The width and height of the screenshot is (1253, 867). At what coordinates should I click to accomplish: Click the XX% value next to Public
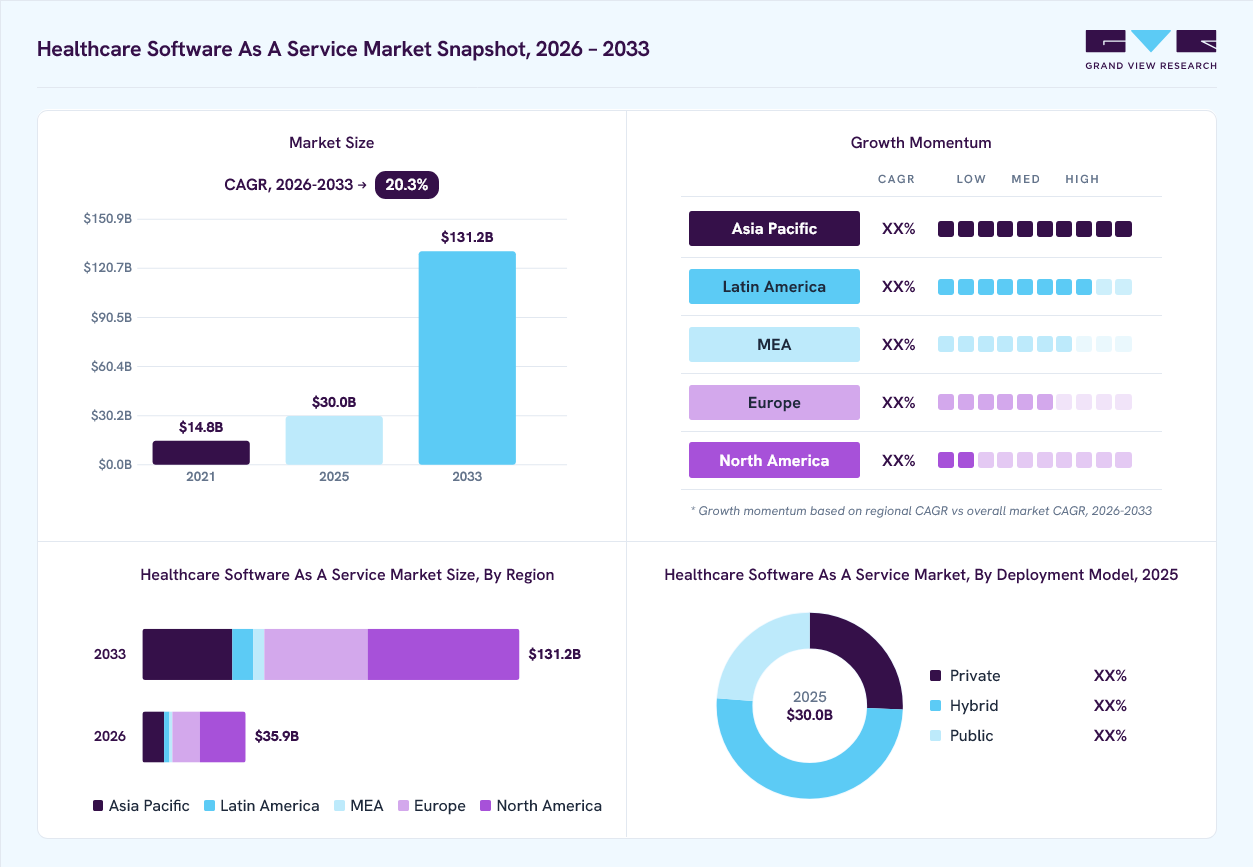click(x=1110, y=736)
